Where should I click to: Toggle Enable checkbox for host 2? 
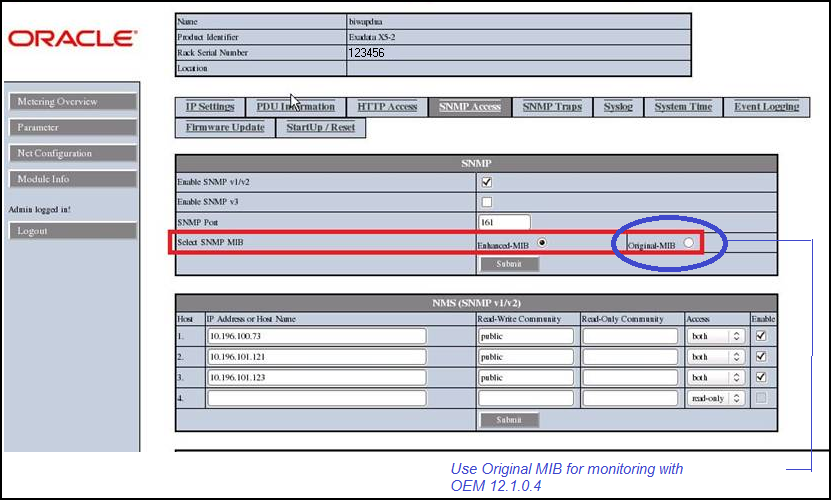click(x=761, y=356)
